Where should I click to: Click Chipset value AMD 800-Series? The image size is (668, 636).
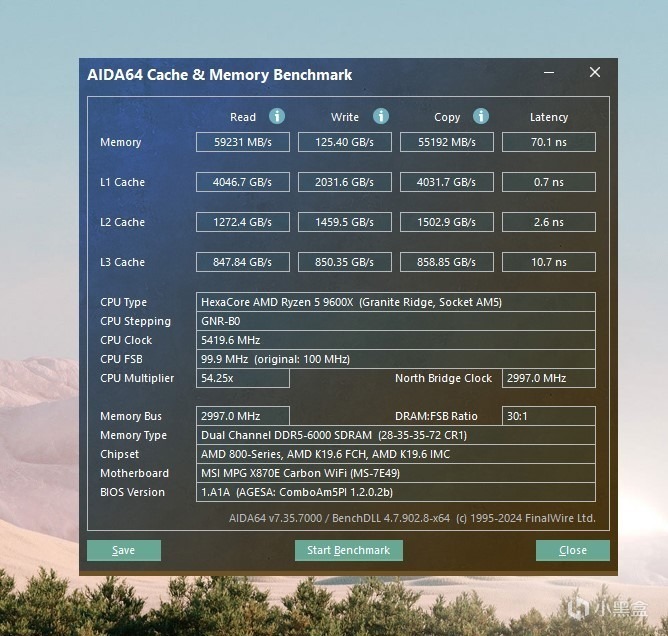pos(396,454)
